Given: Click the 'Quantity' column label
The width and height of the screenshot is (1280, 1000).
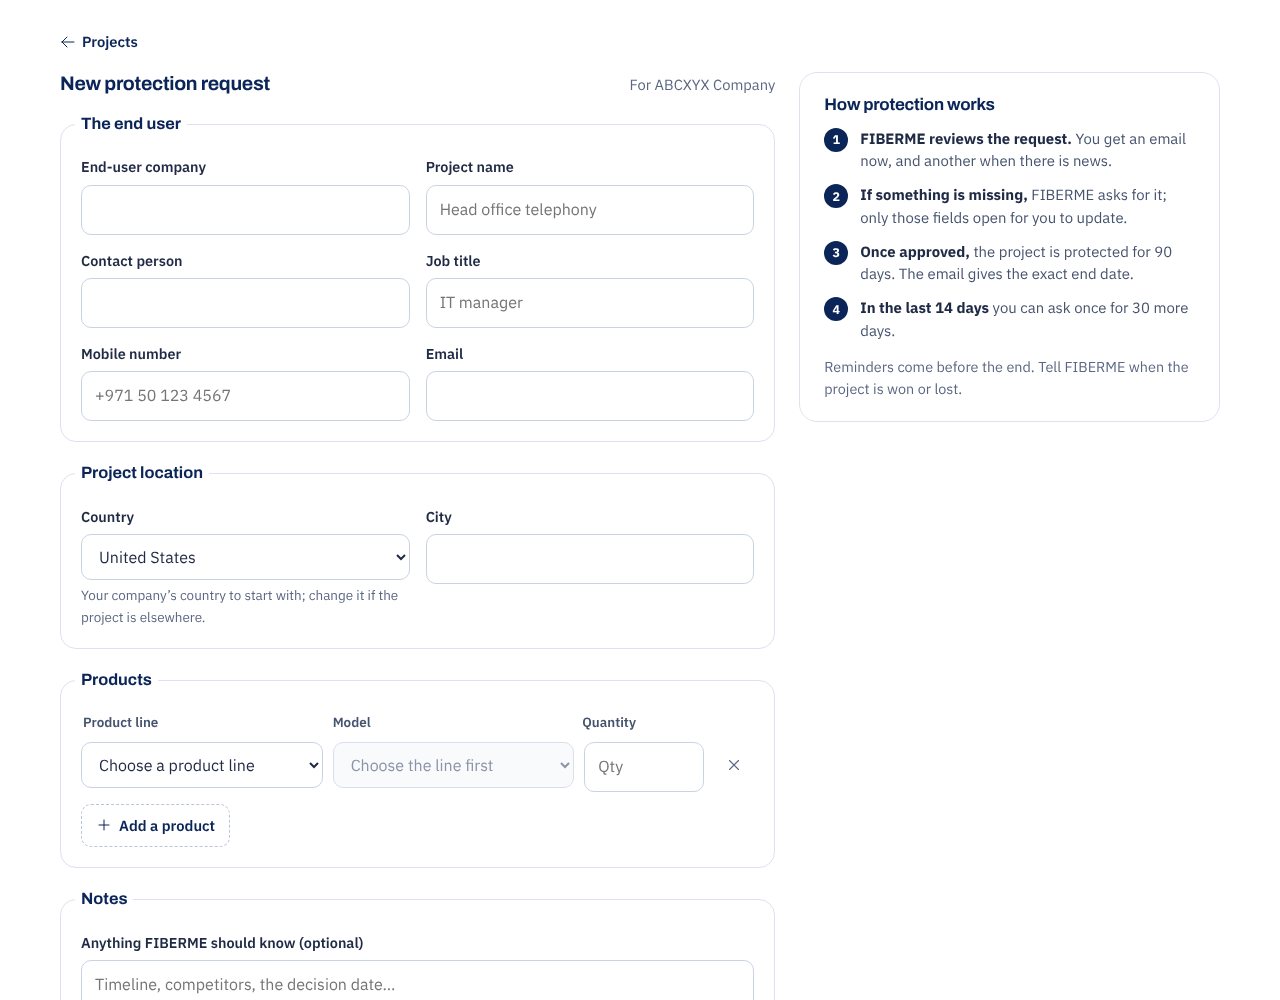Looking at the screenshot, I should (609, 722).
